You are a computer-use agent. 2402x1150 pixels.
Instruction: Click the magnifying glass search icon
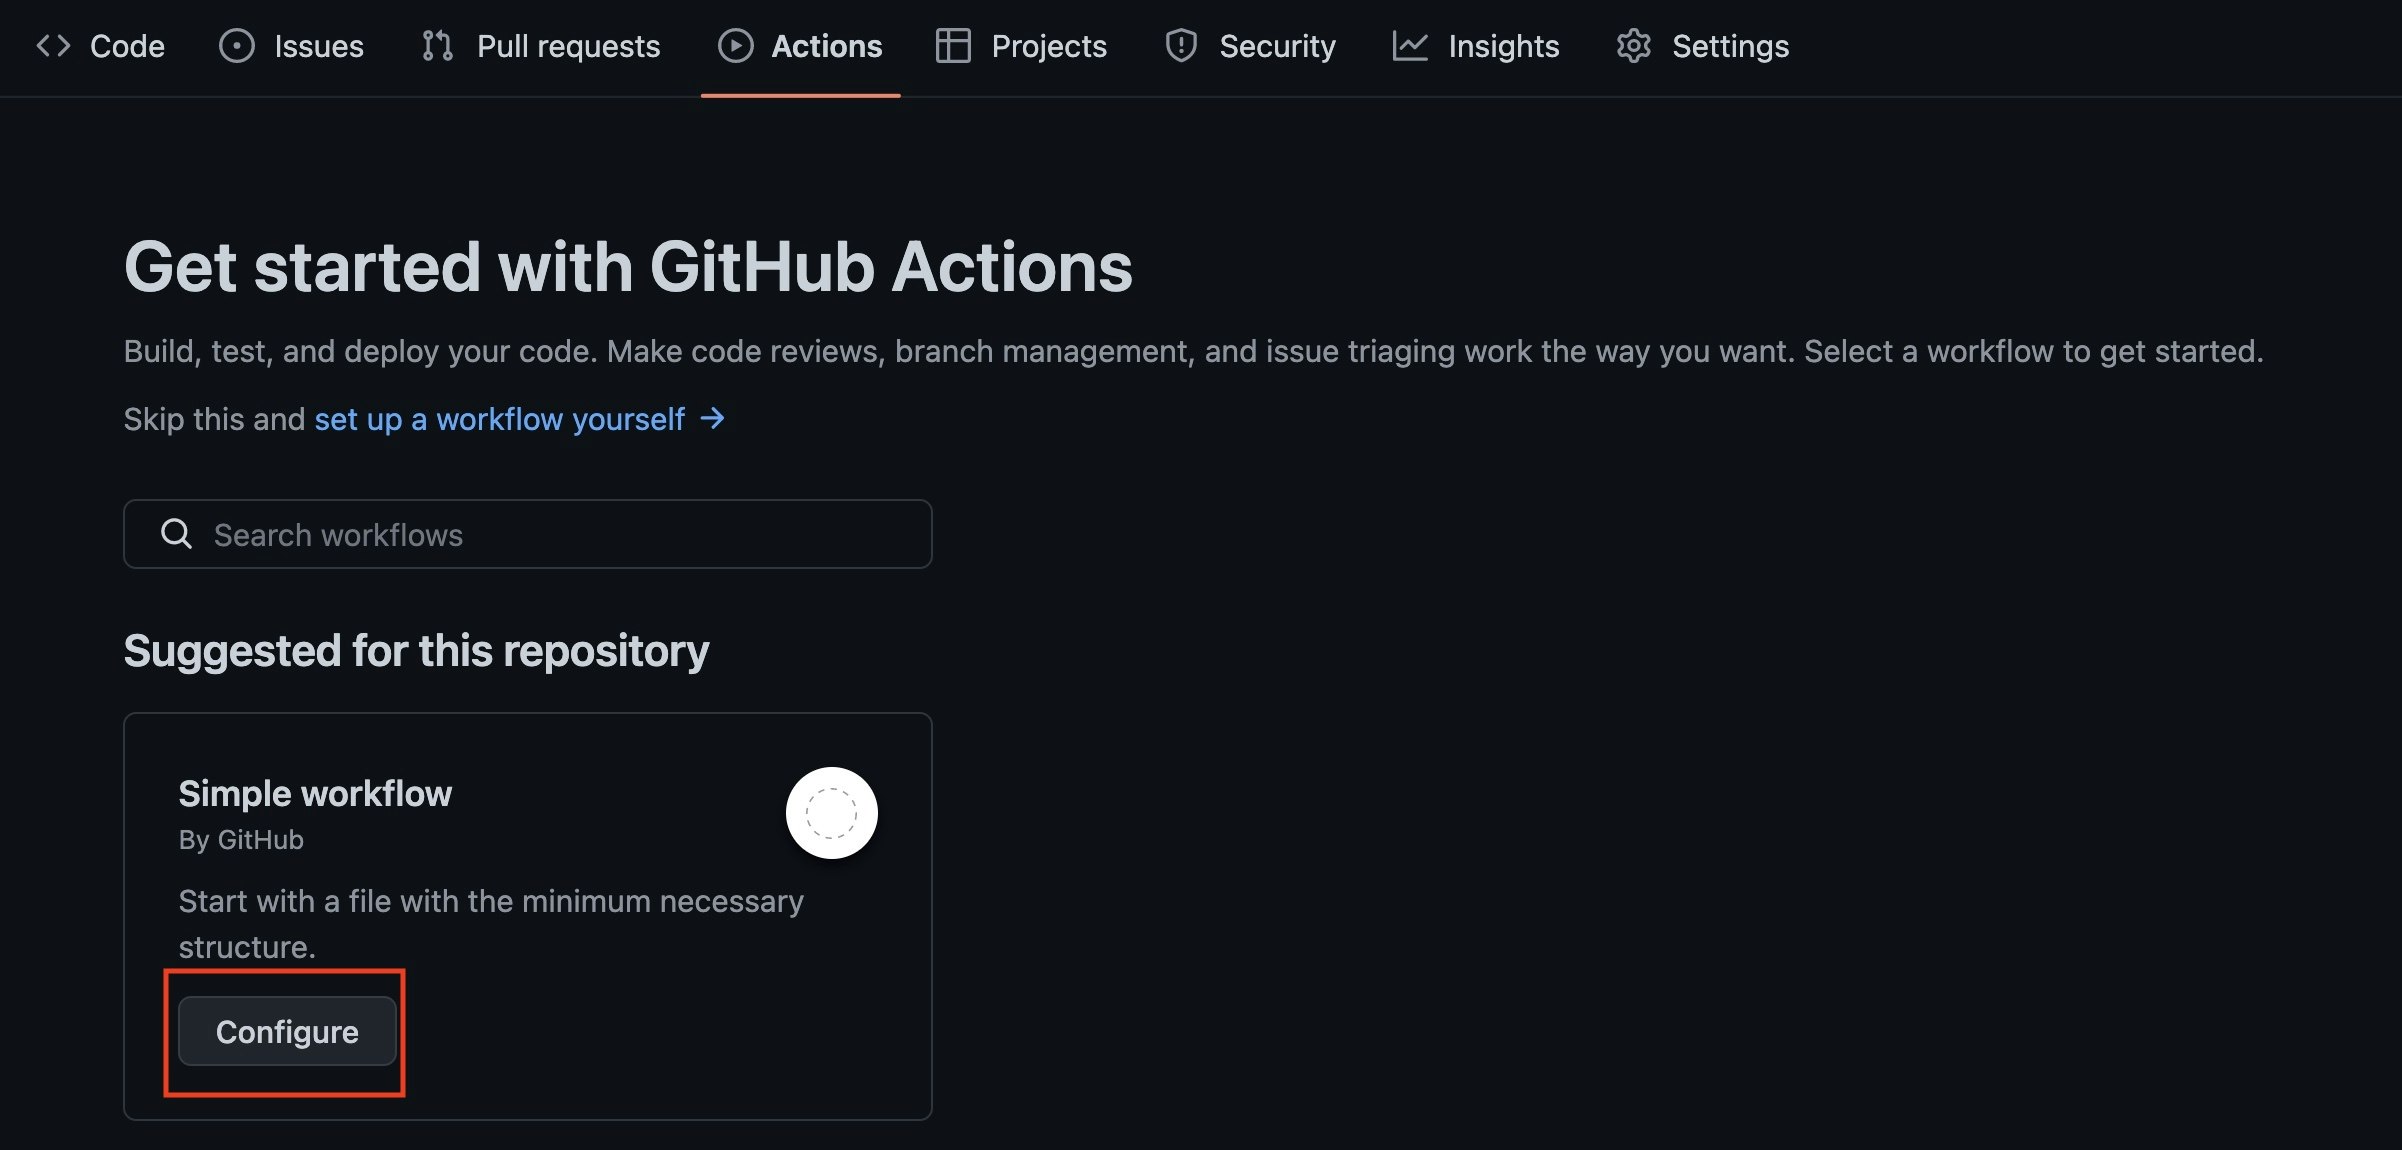pyautogui.click(x=176, y=534)
